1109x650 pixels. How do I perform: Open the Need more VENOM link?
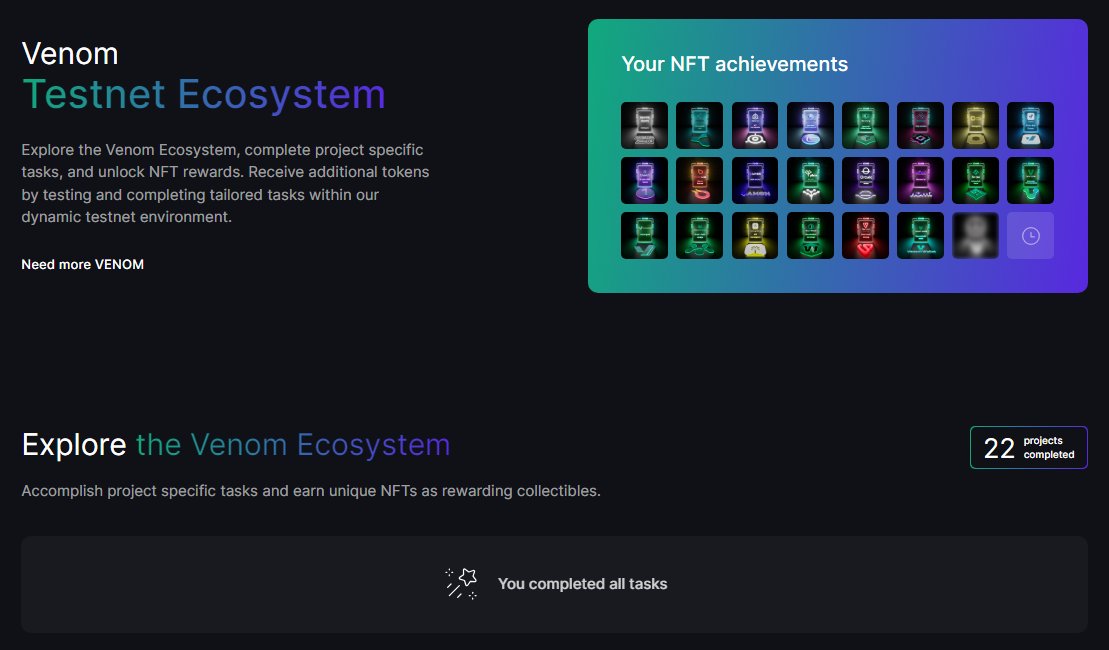pos(83,265)
